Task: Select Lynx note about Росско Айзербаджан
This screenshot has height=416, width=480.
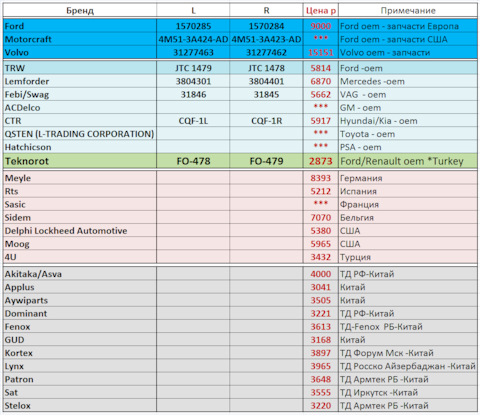Action: (x=408, y=366)
